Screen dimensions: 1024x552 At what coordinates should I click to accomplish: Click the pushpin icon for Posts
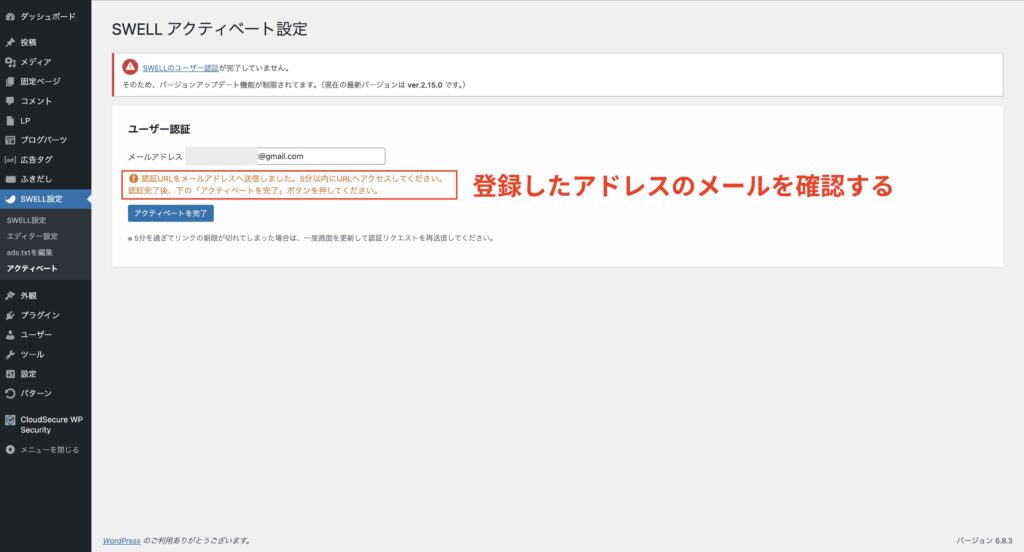(10, 43)
